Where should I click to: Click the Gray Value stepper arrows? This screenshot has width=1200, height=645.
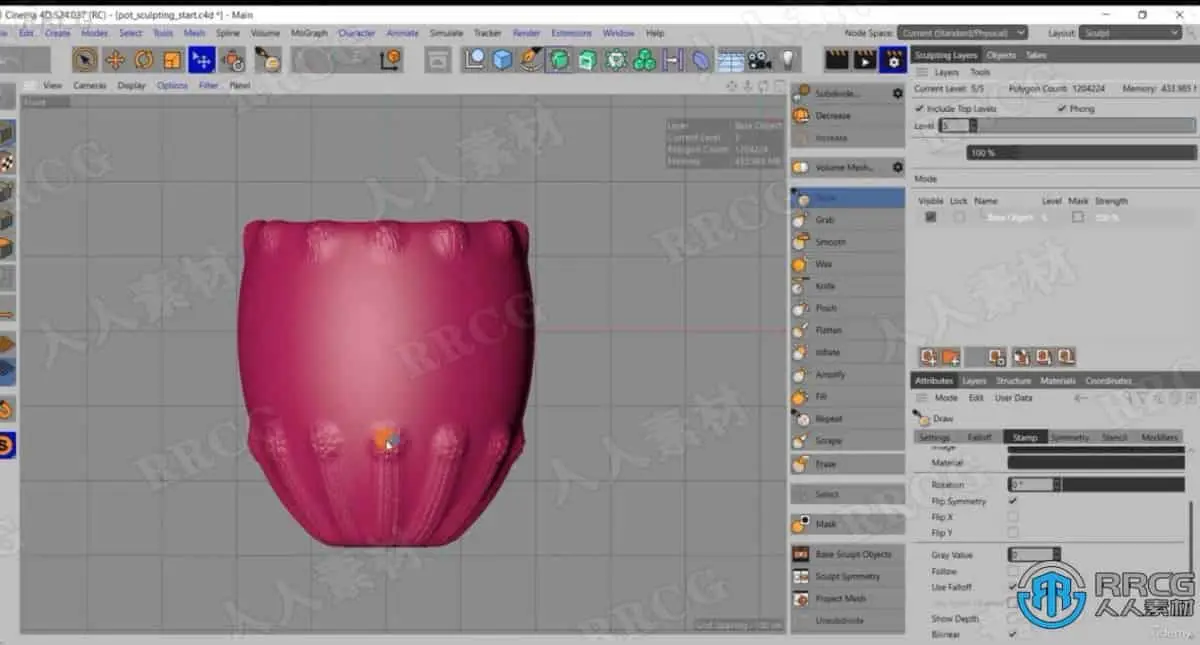coord(1056,554)
